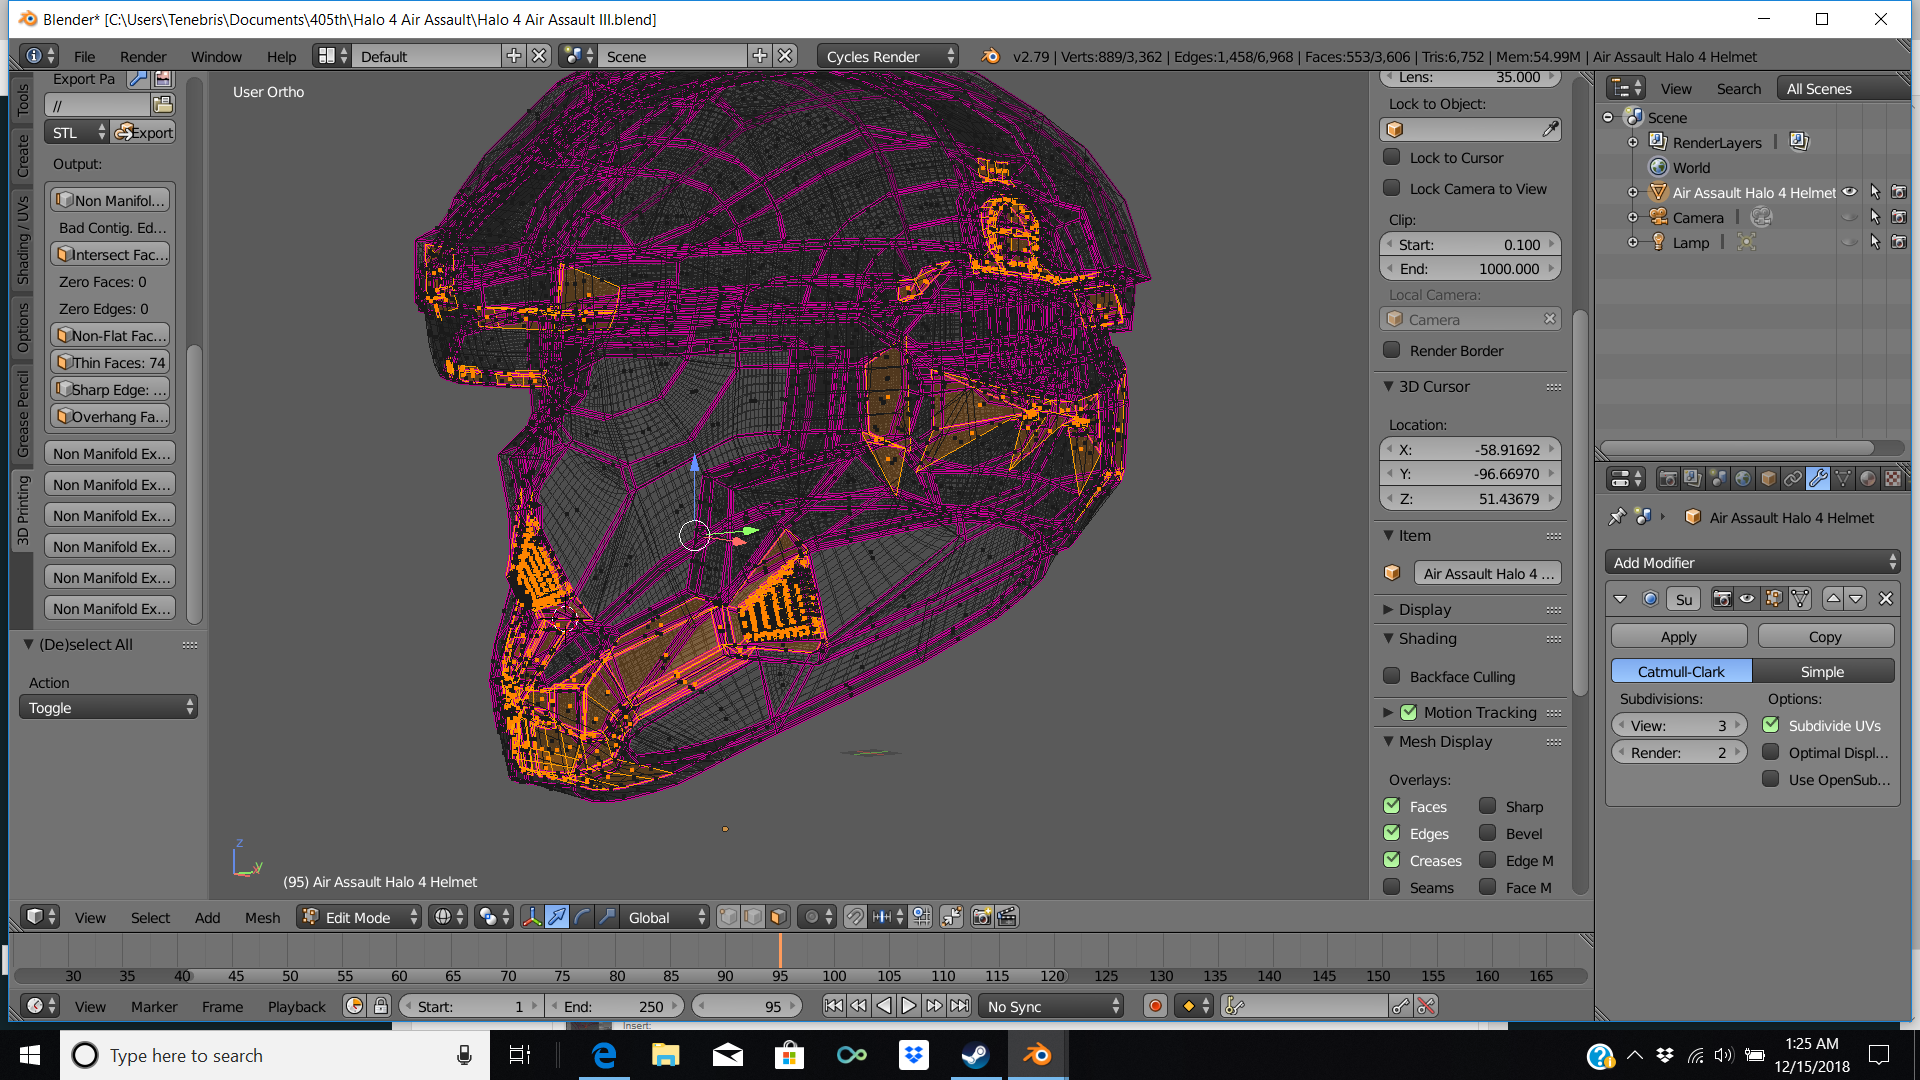
Task: Open the Scene properties tab
Action: [x=1718, y=479]
